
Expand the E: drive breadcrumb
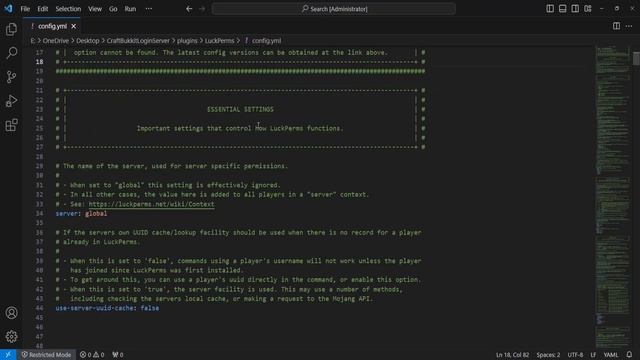[33, 41]
